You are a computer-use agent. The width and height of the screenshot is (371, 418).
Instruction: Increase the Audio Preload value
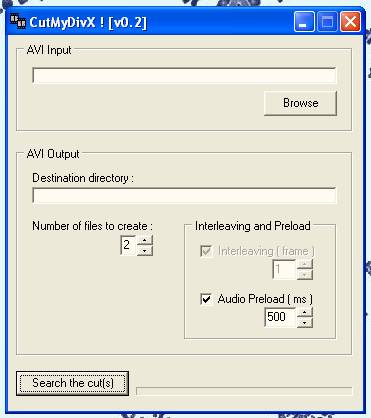click(304, 312)
